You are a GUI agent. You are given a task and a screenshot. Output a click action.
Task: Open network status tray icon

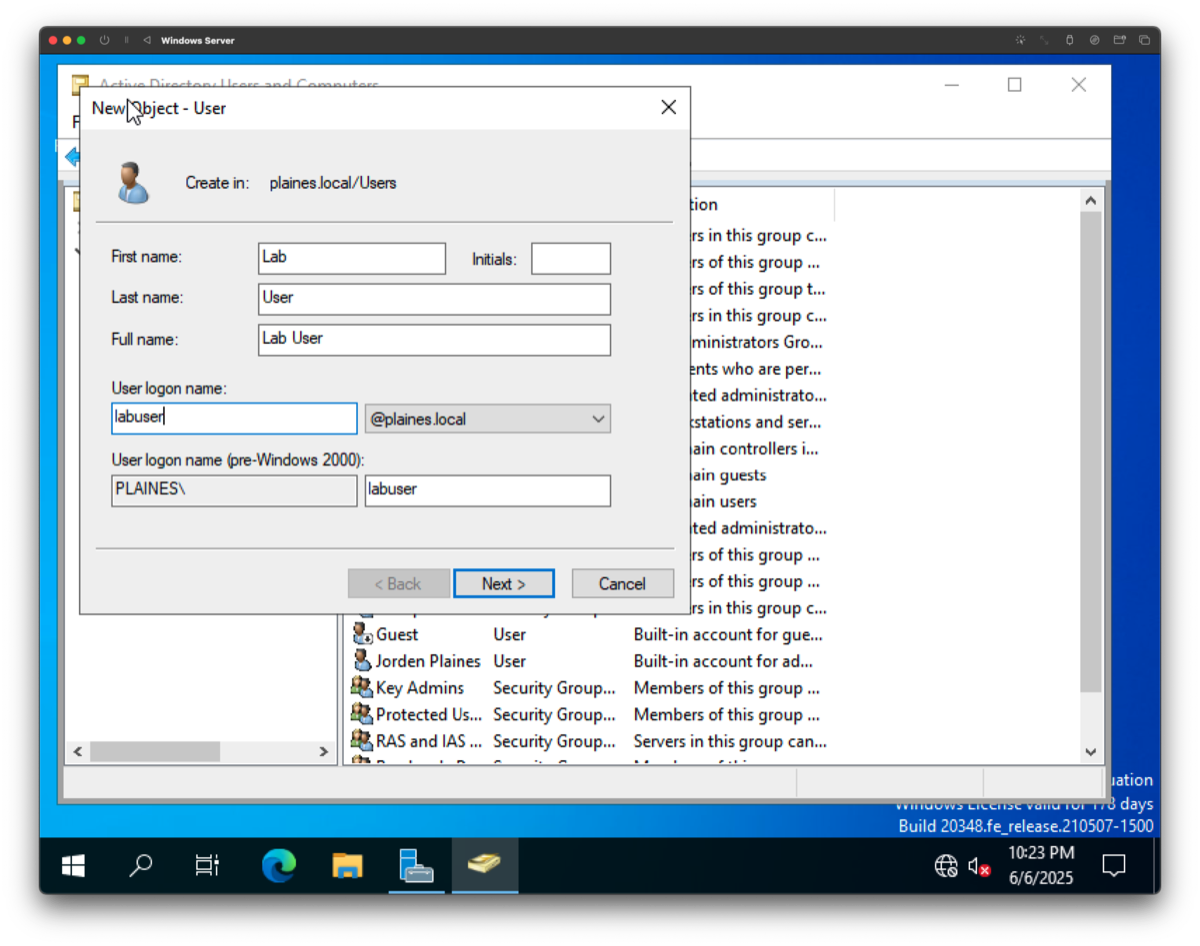coord(946,866)
